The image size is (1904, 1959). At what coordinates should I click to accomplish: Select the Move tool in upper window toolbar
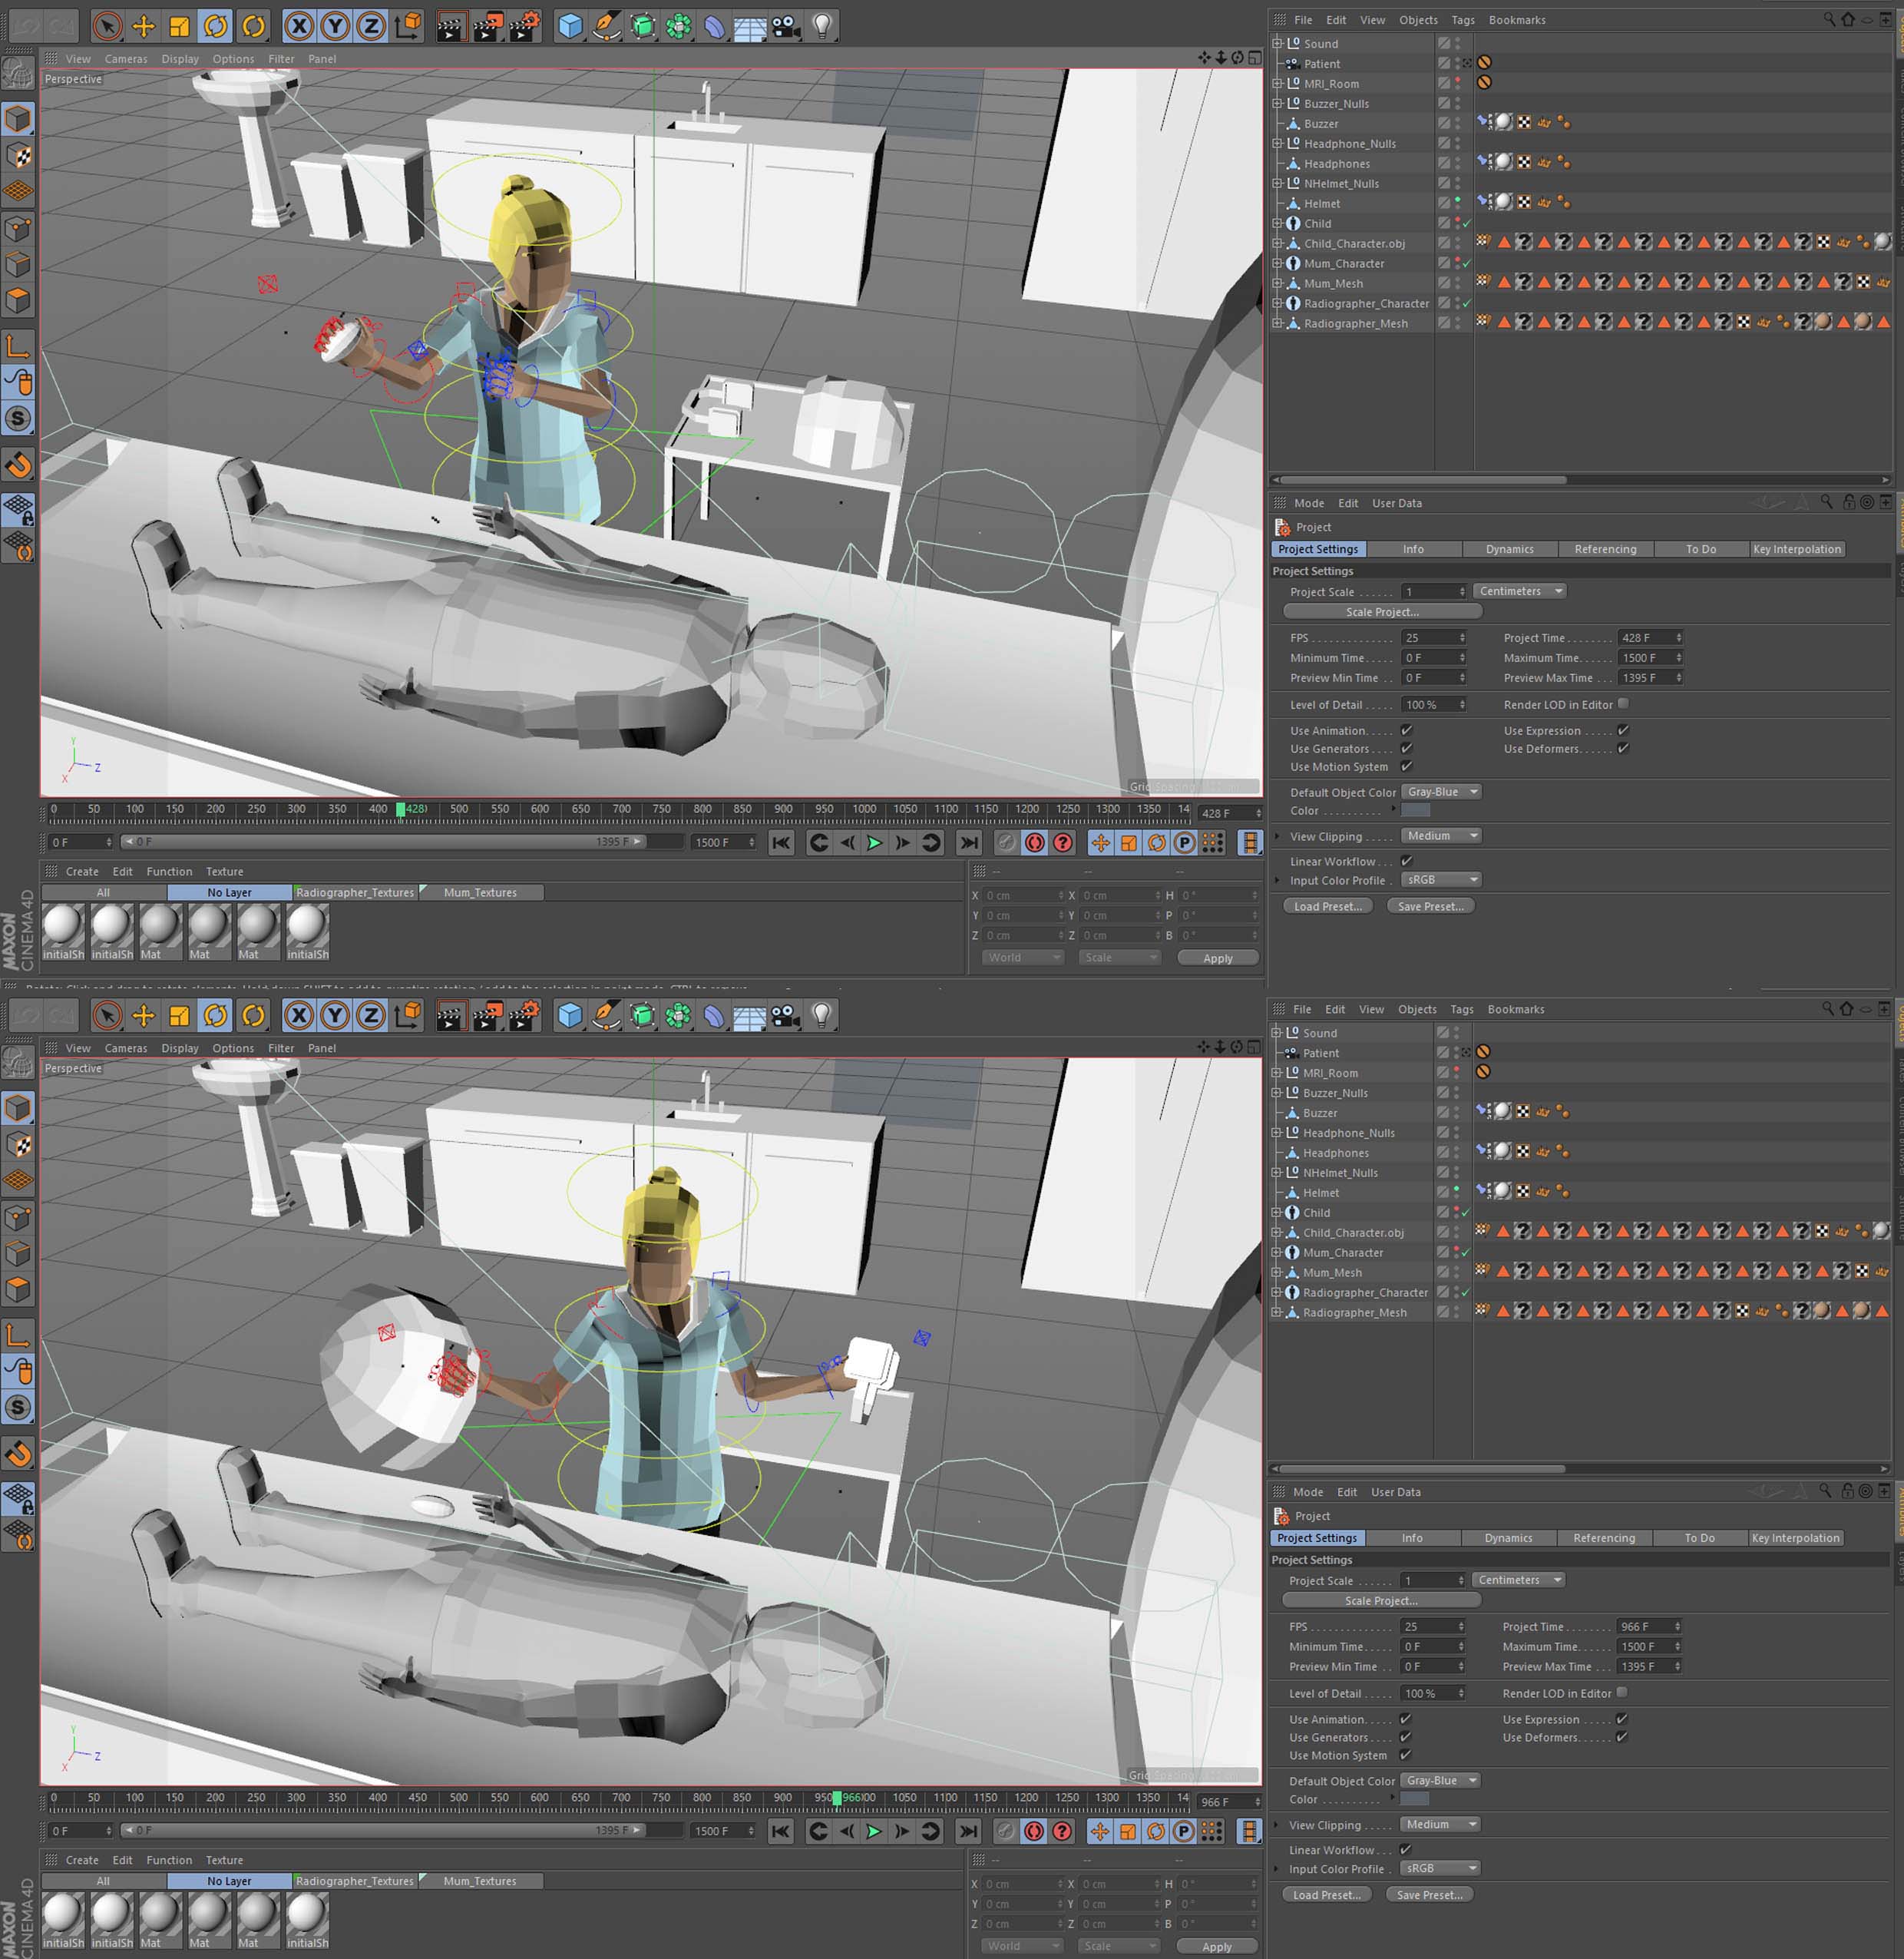point(143,27)
